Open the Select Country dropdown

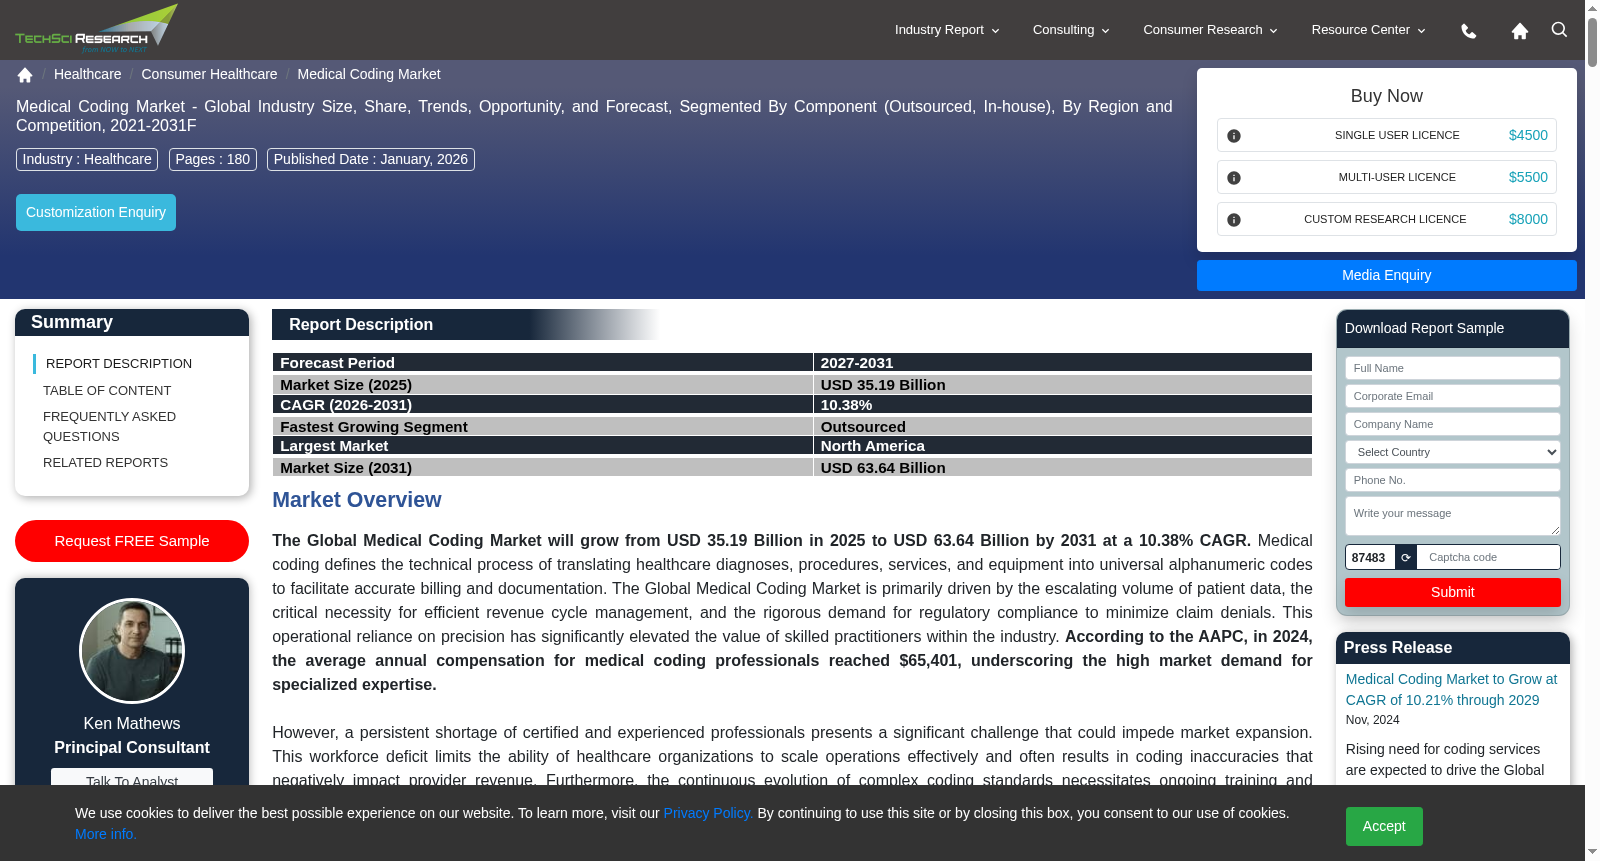(1452, 452)
